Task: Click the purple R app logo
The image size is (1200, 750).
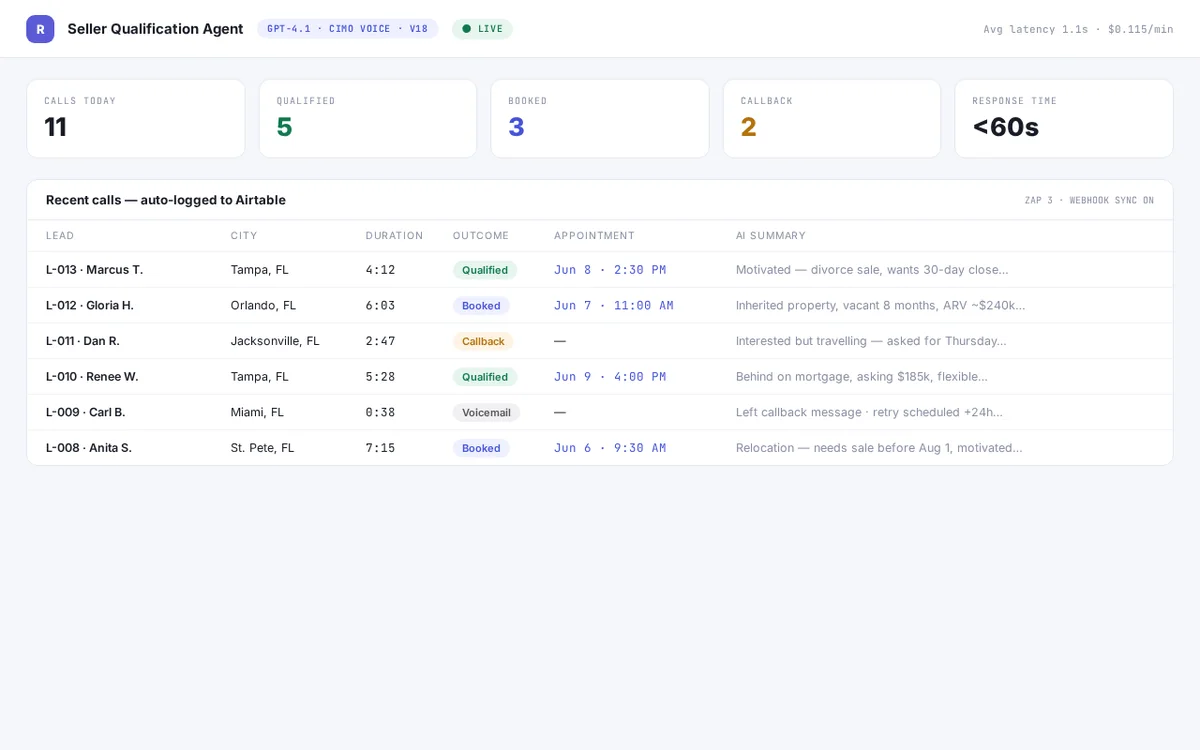Action: pos(40,29)
